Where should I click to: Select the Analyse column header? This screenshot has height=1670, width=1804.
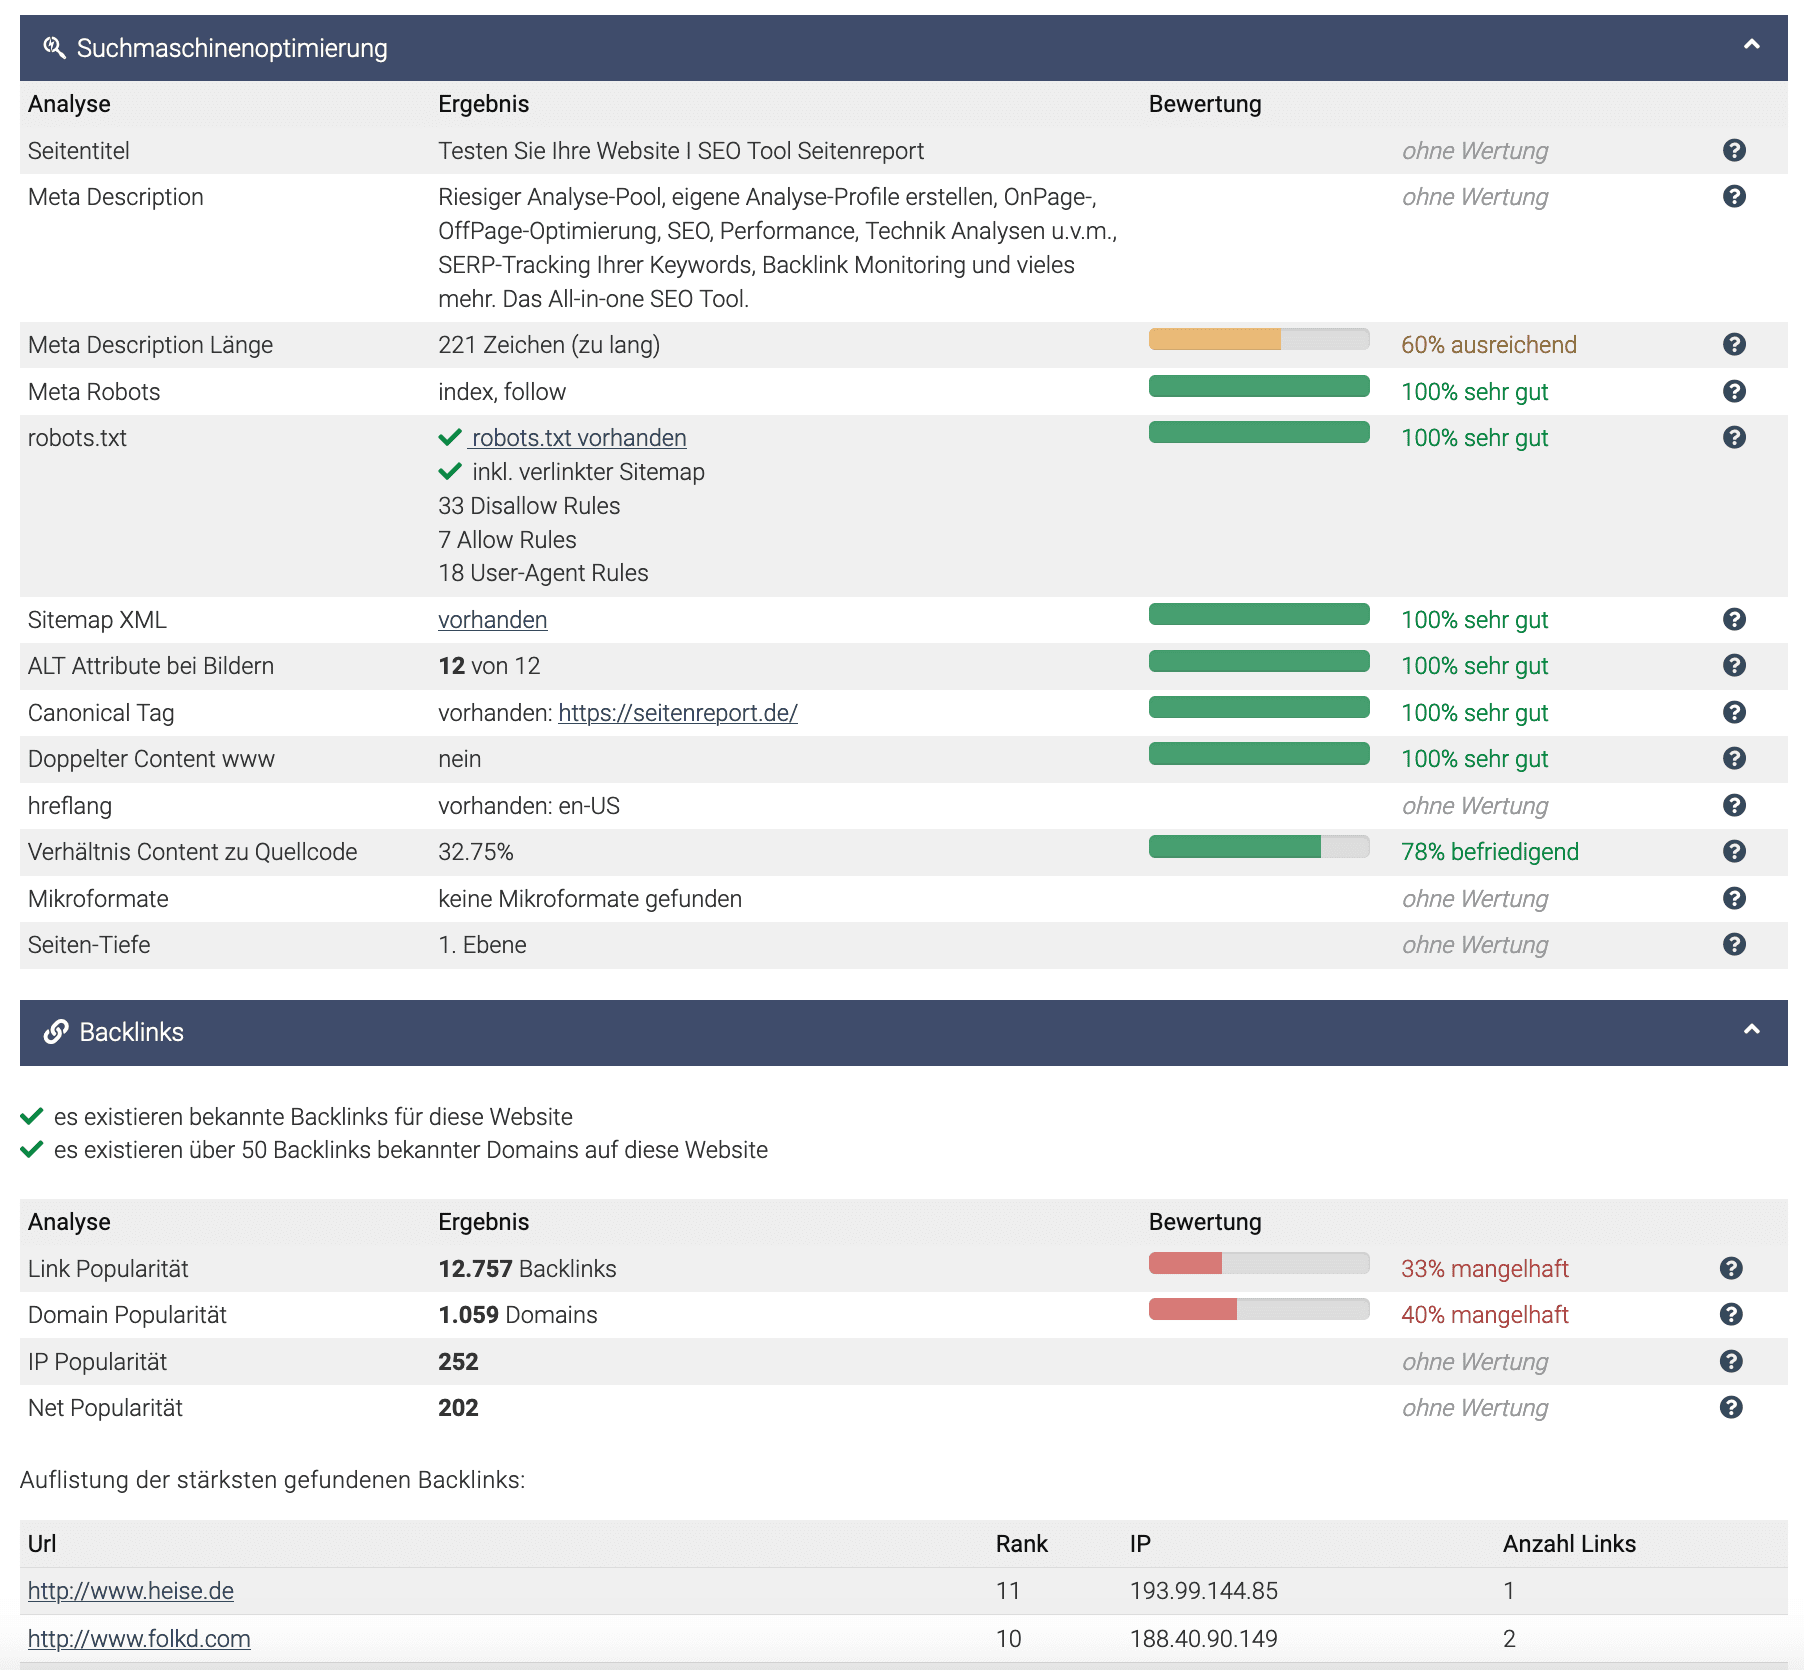[x=69, y=103]
